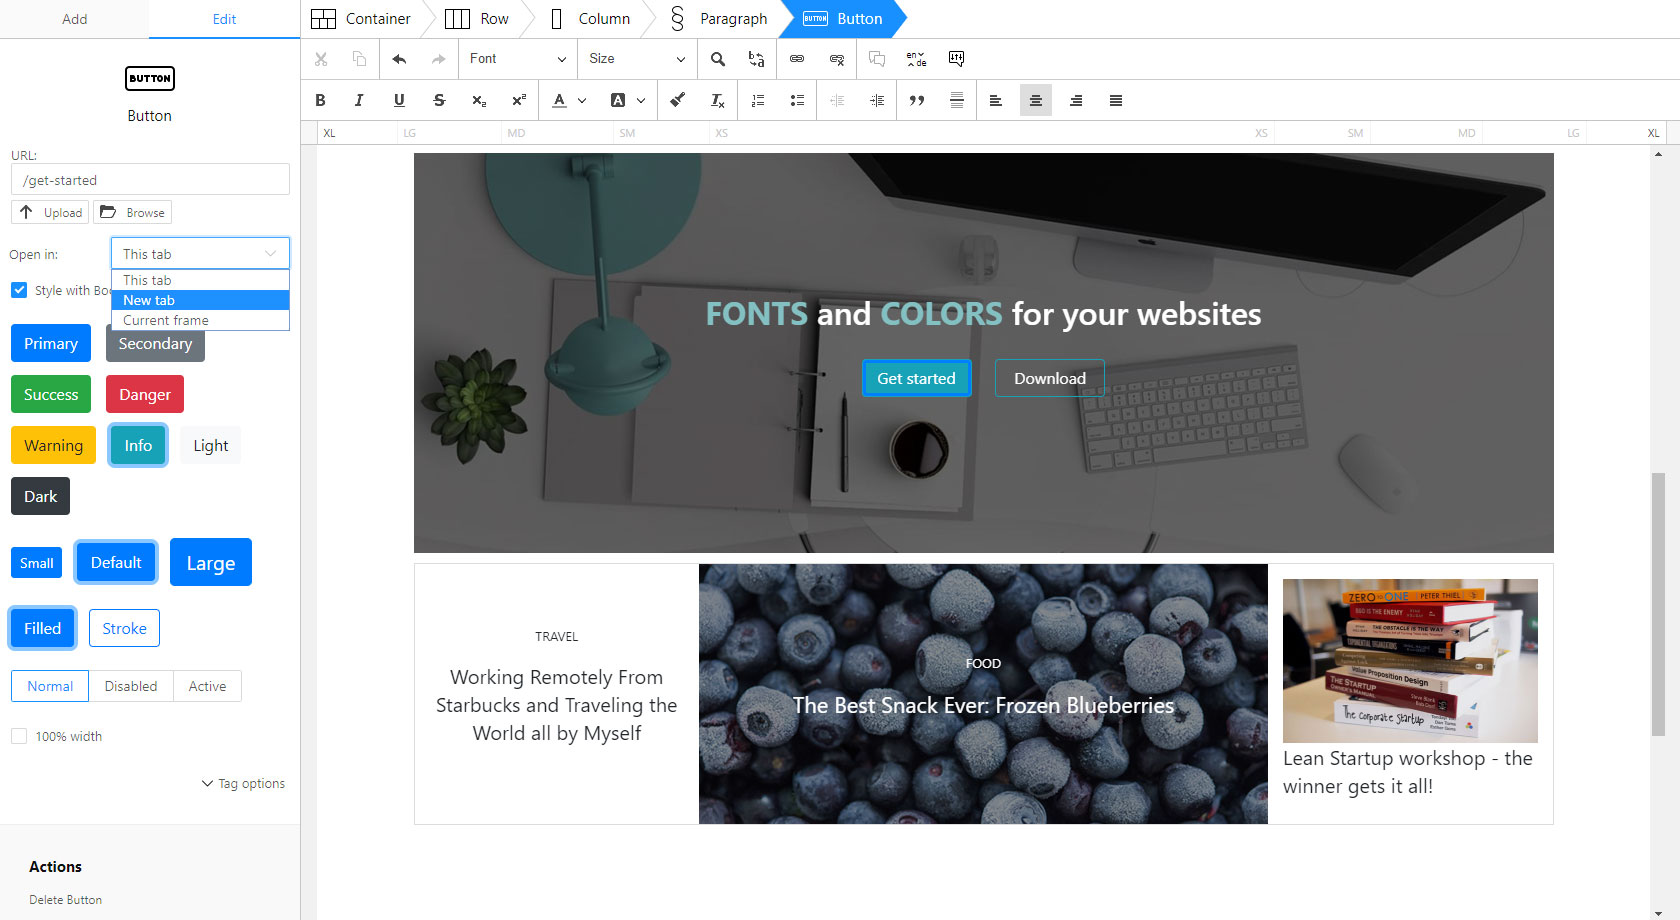Click the Upload button

[x=50, y=212]
